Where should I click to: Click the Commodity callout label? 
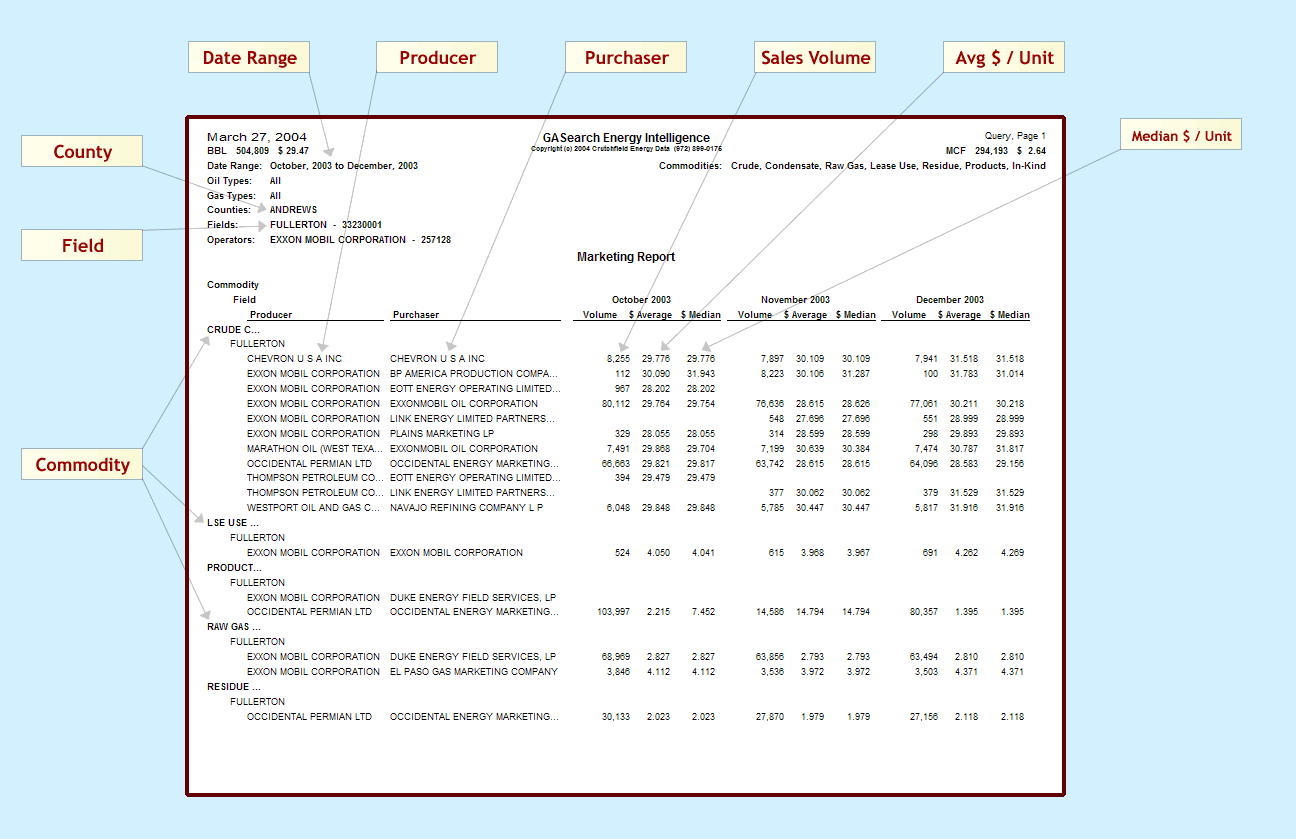pos(82,464)
